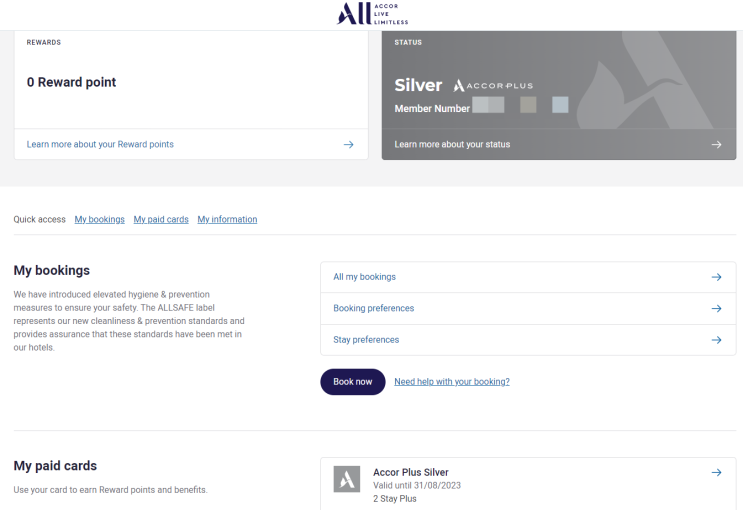The width and height of the screenshot is (743, 510).
Task: Click arrow in Stay preferences row
Action: tap(716, 340)
